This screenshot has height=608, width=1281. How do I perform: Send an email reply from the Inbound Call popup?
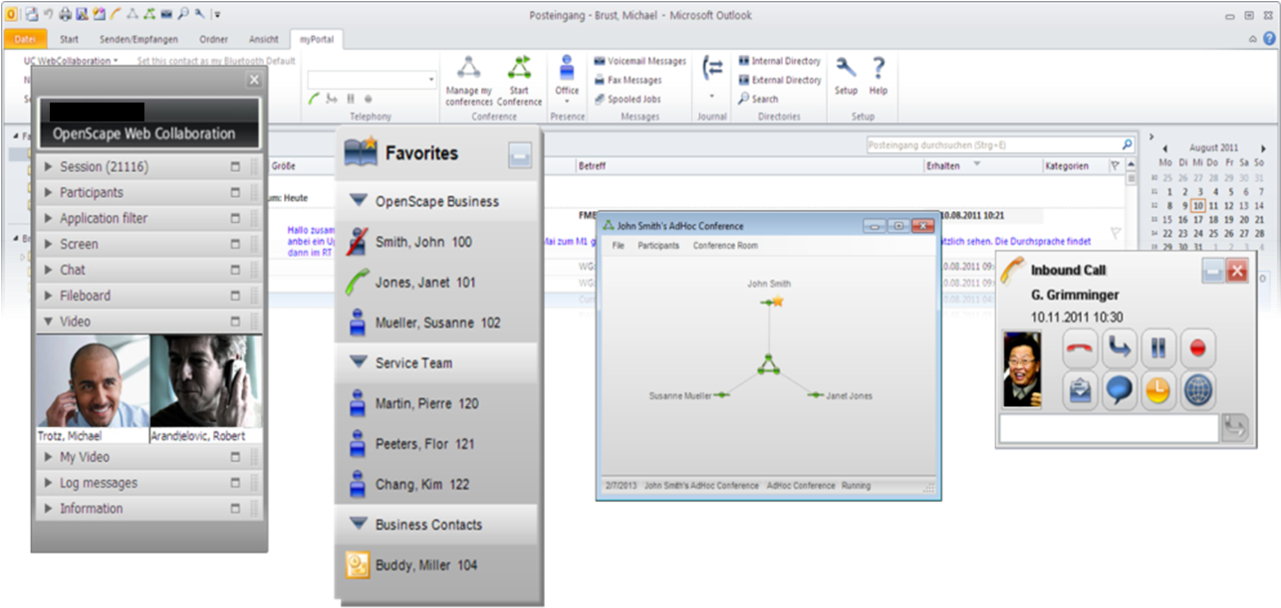pos(1078,390)
